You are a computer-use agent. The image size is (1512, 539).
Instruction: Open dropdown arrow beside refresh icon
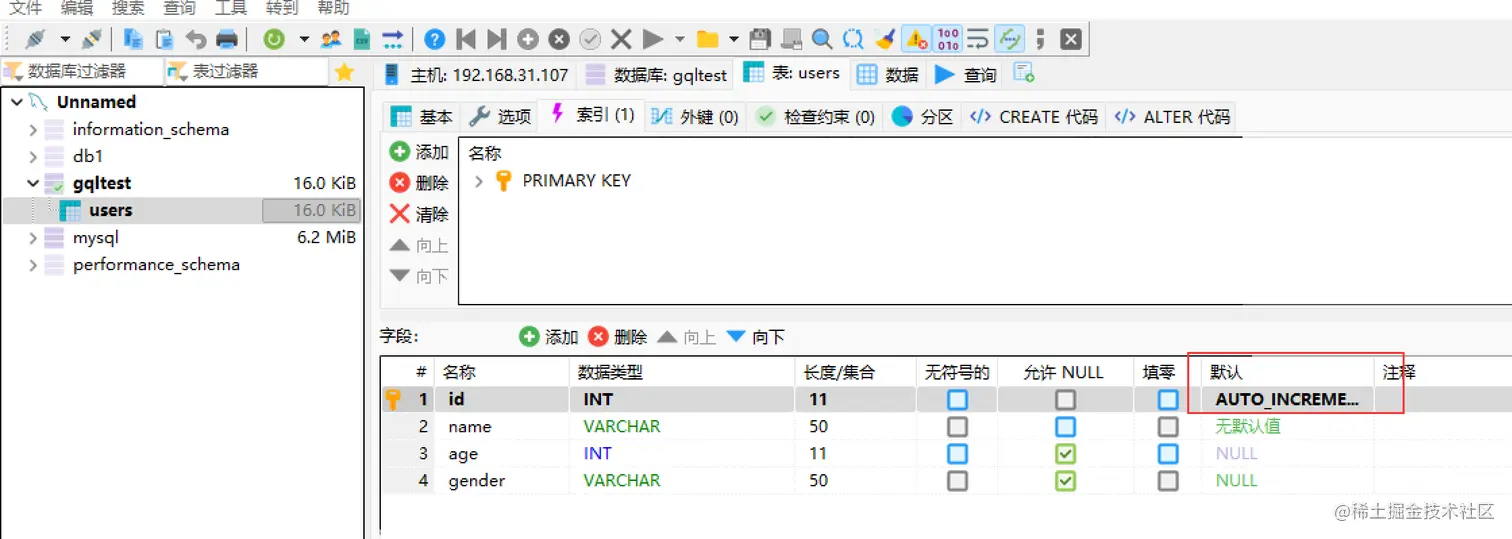(x=304, y=39)
